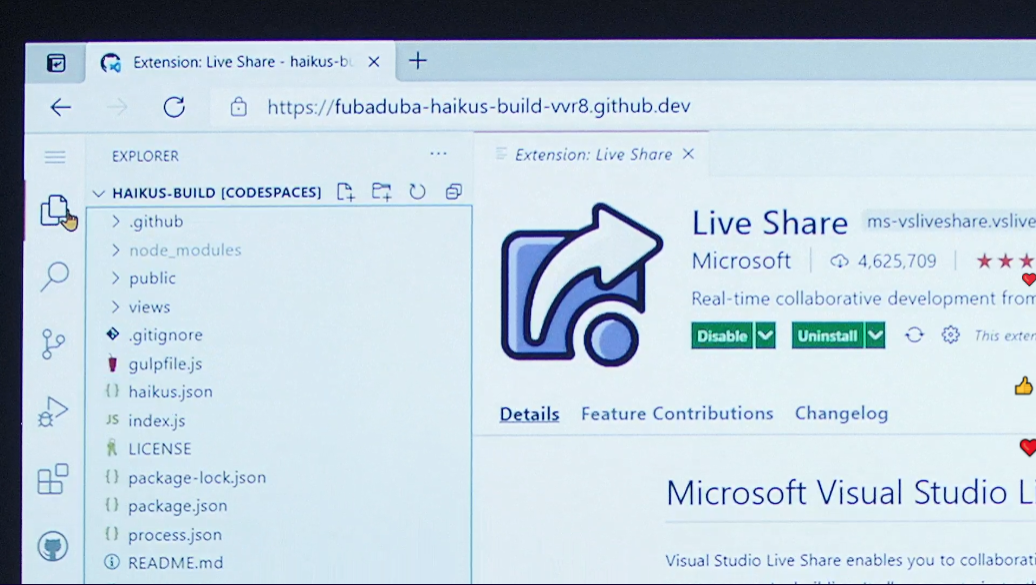The image size is (1036, 585).
Task: Click the site lock icon in address bar
Action: click(x=239, y=107)
